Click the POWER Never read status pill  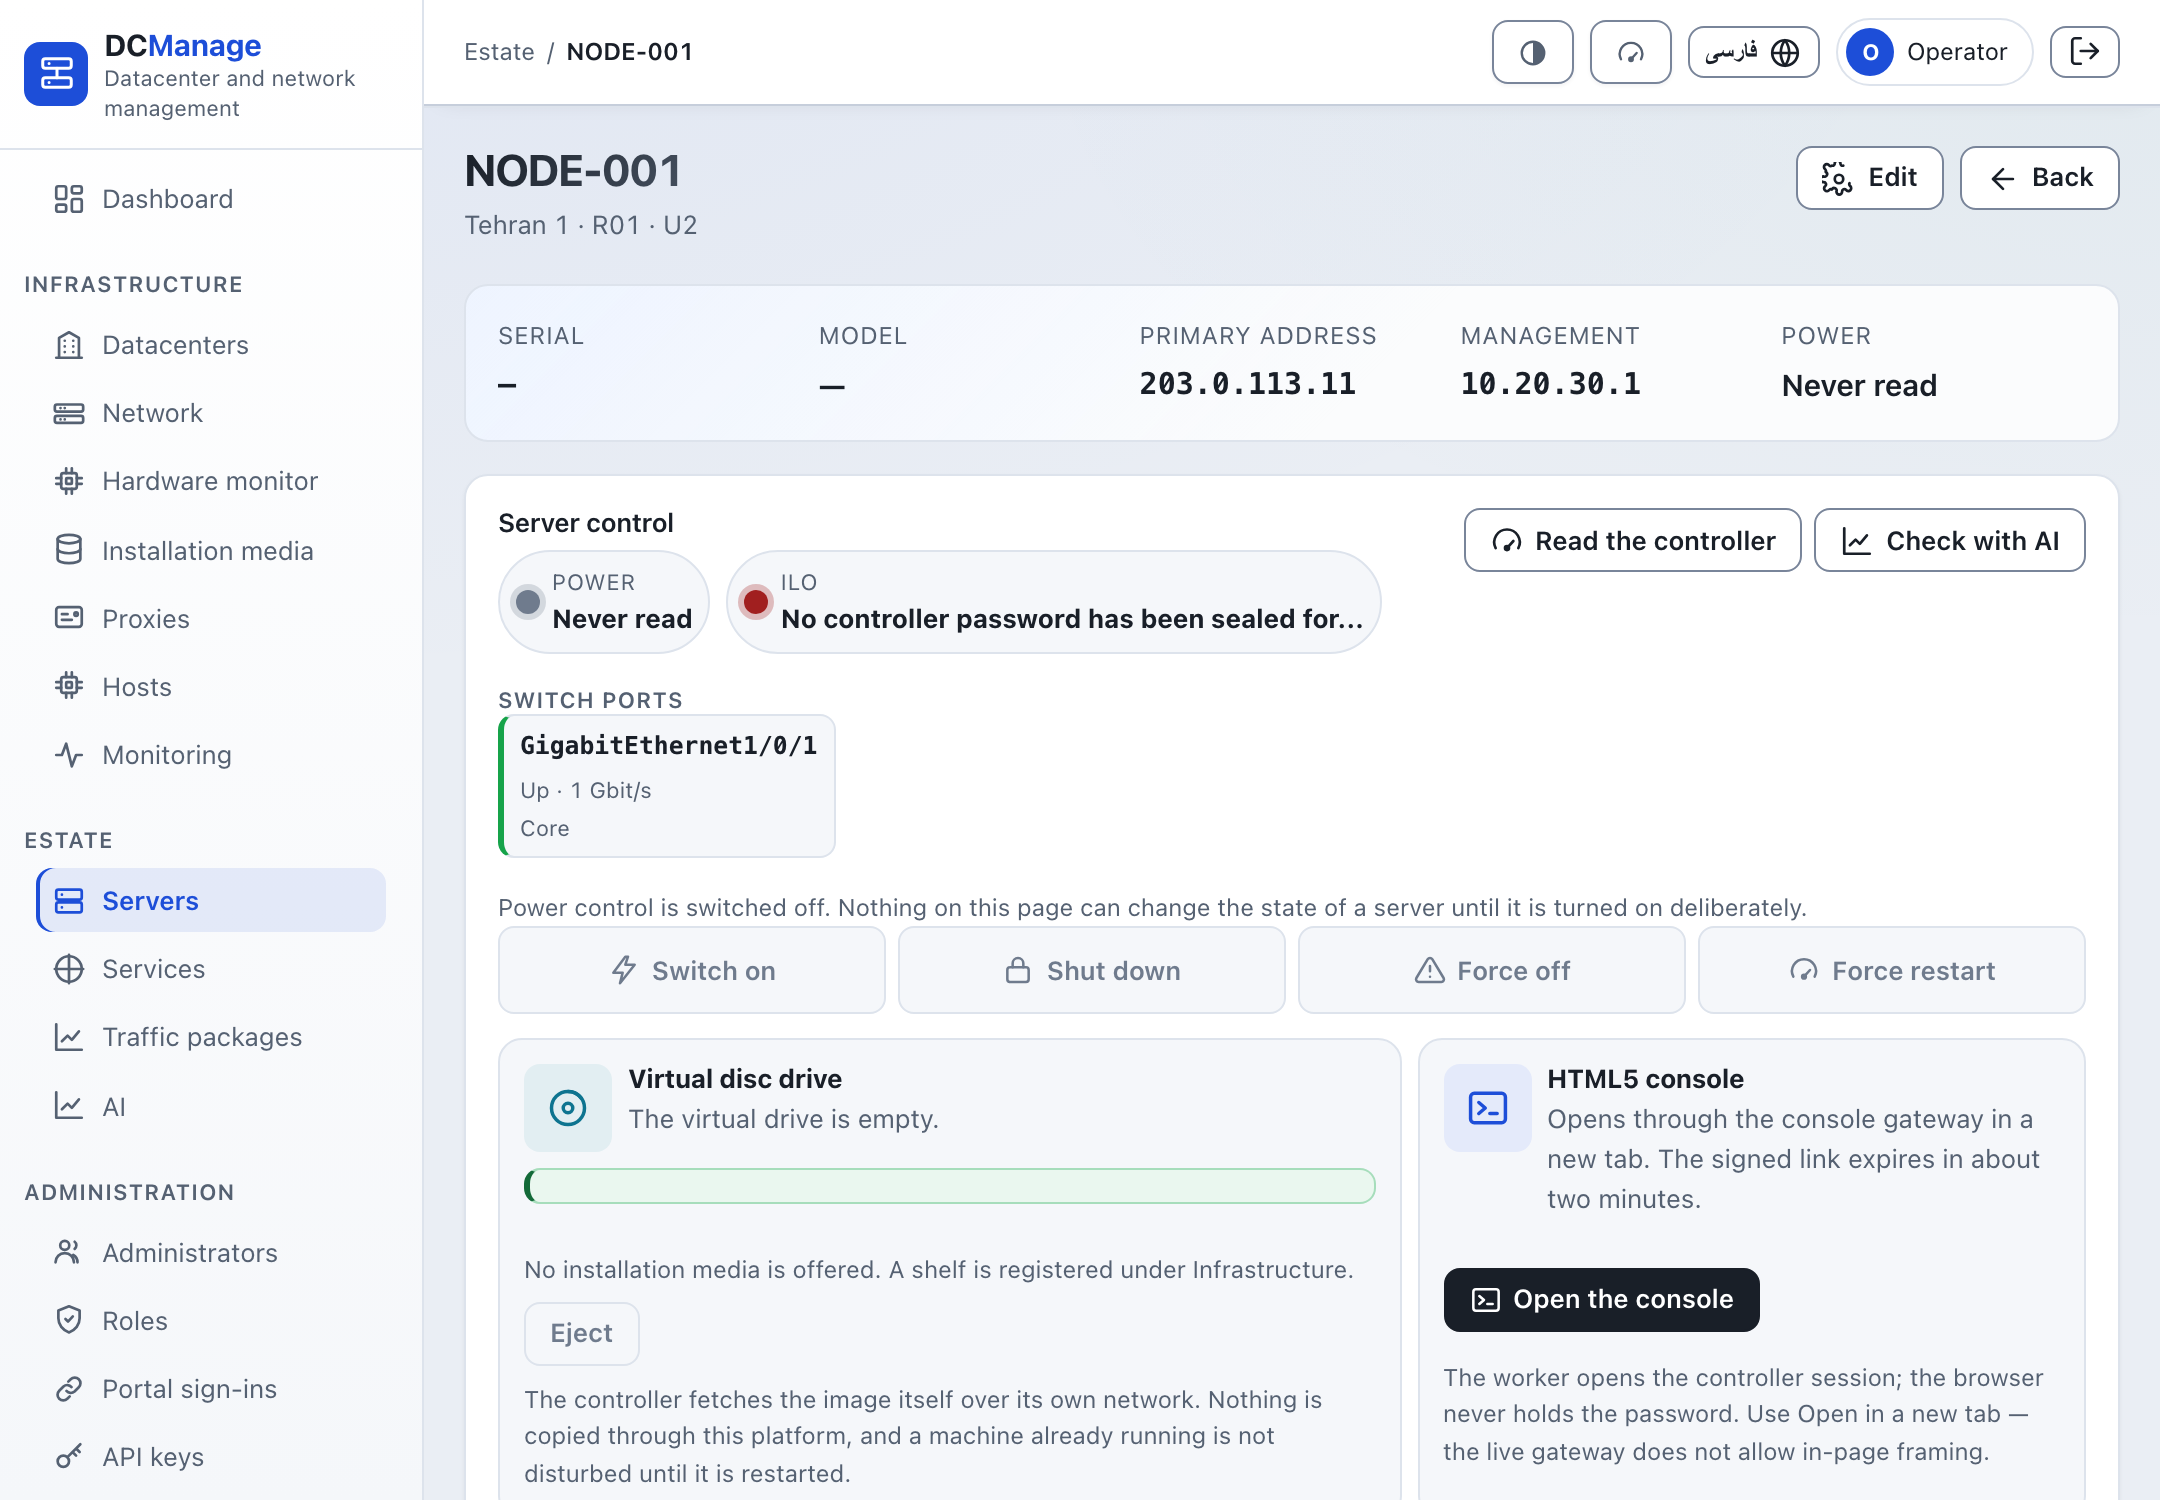(x=603, y=601)
